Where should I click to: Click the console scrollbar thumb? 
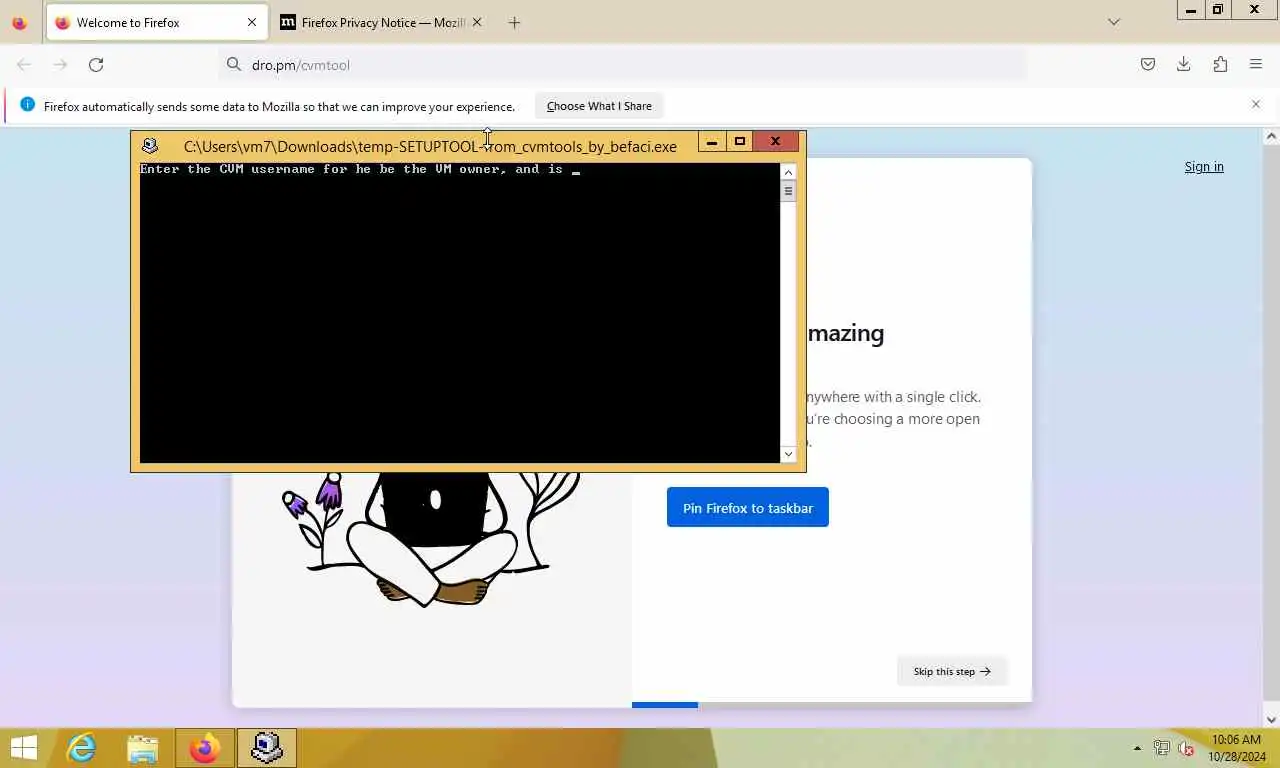[788, 191]
